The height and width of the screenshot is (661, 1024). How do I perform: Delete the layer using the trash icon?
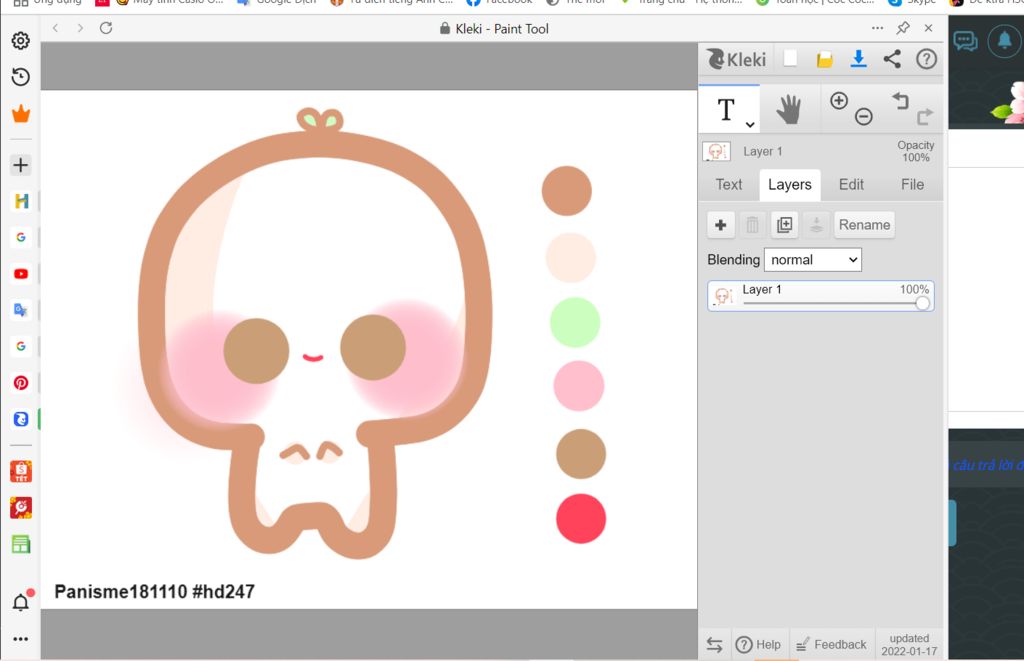752,225
